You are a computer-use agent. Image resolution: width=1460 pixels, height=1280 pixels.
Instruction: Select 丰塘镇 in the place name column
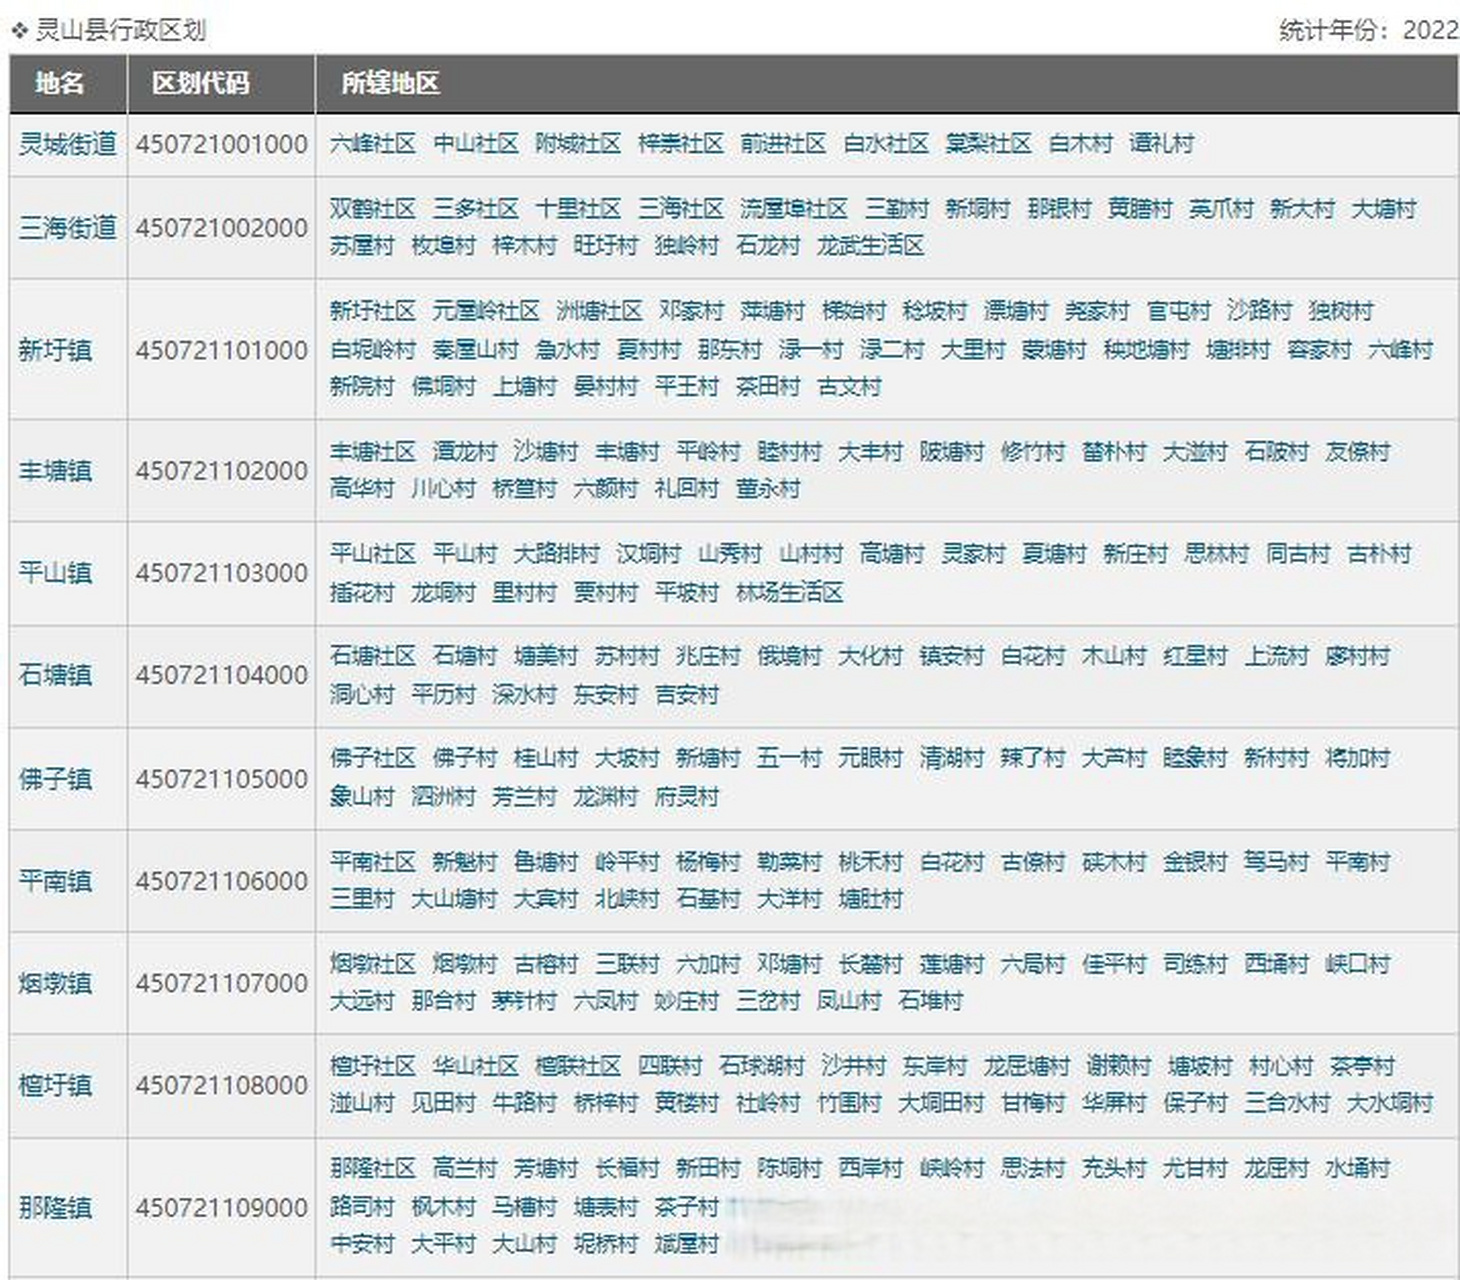point(55,471)
